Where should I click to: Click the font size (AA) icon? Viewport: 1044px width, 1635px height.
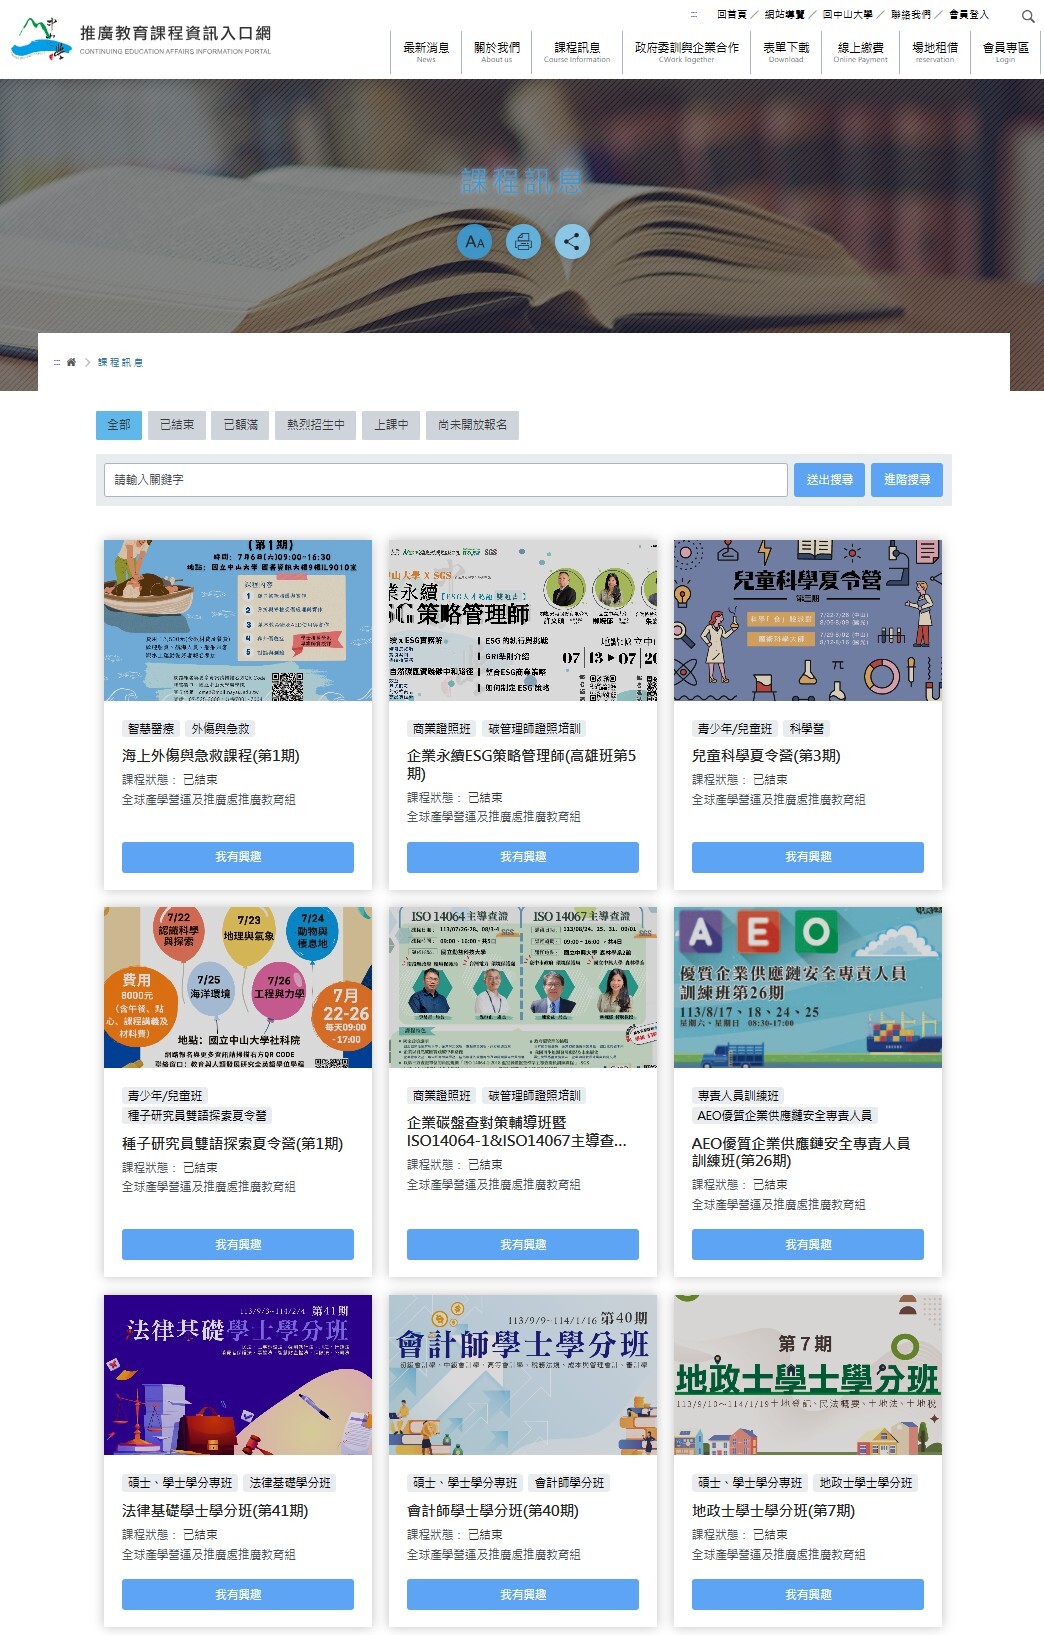click(x=475, y=241)
